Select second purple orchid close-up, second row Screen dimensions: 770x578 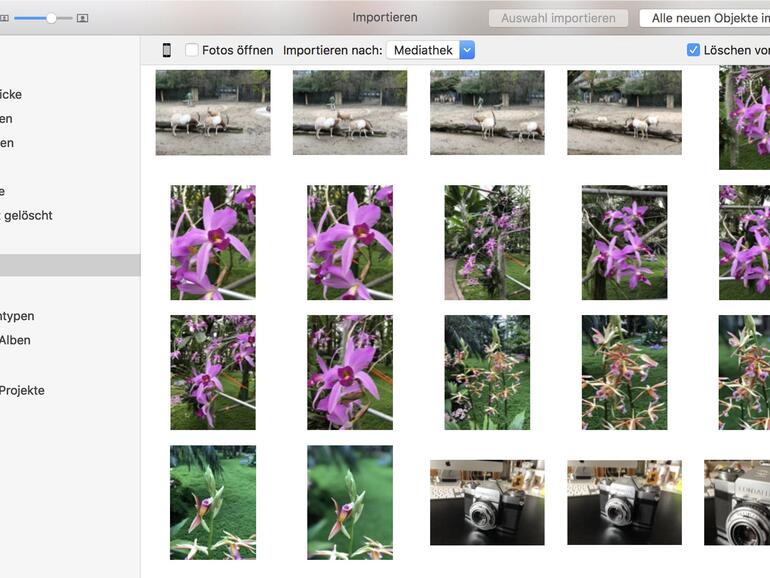click(x=350, y=243)
